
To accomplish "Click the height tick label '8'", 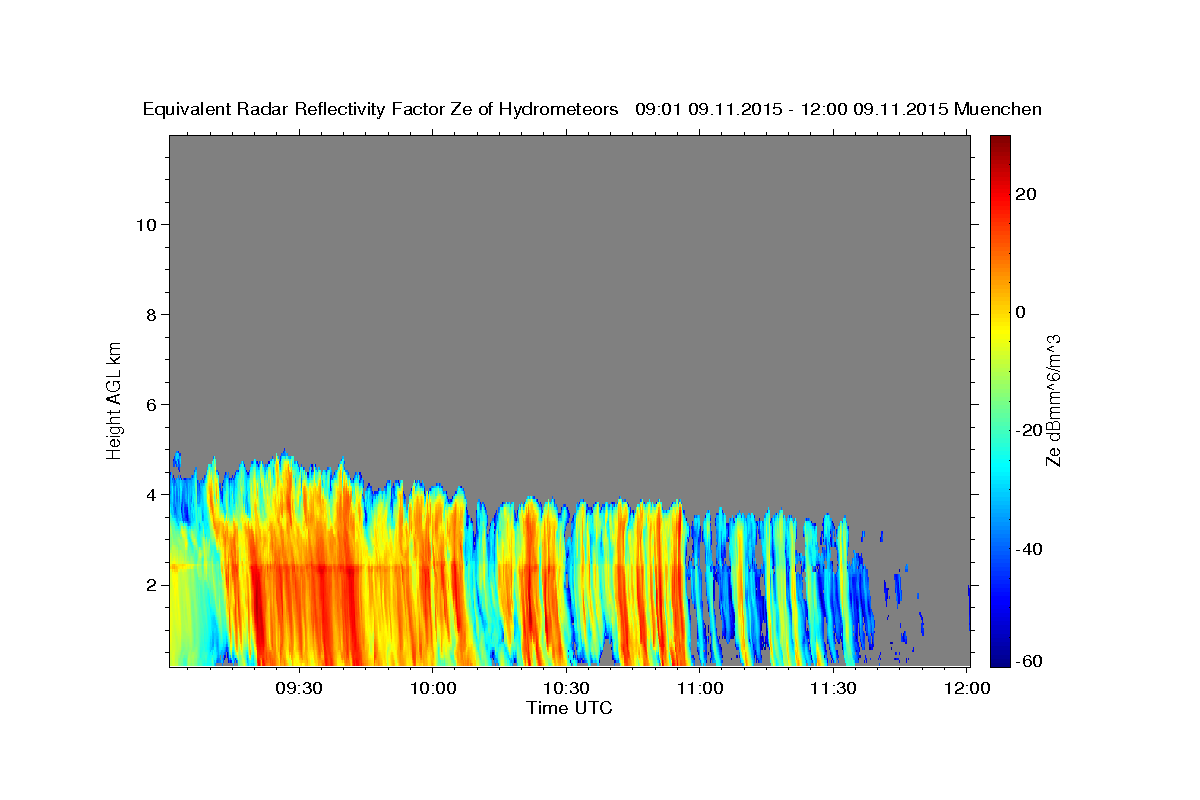I will pyautogui.click(x=151, y=314).
